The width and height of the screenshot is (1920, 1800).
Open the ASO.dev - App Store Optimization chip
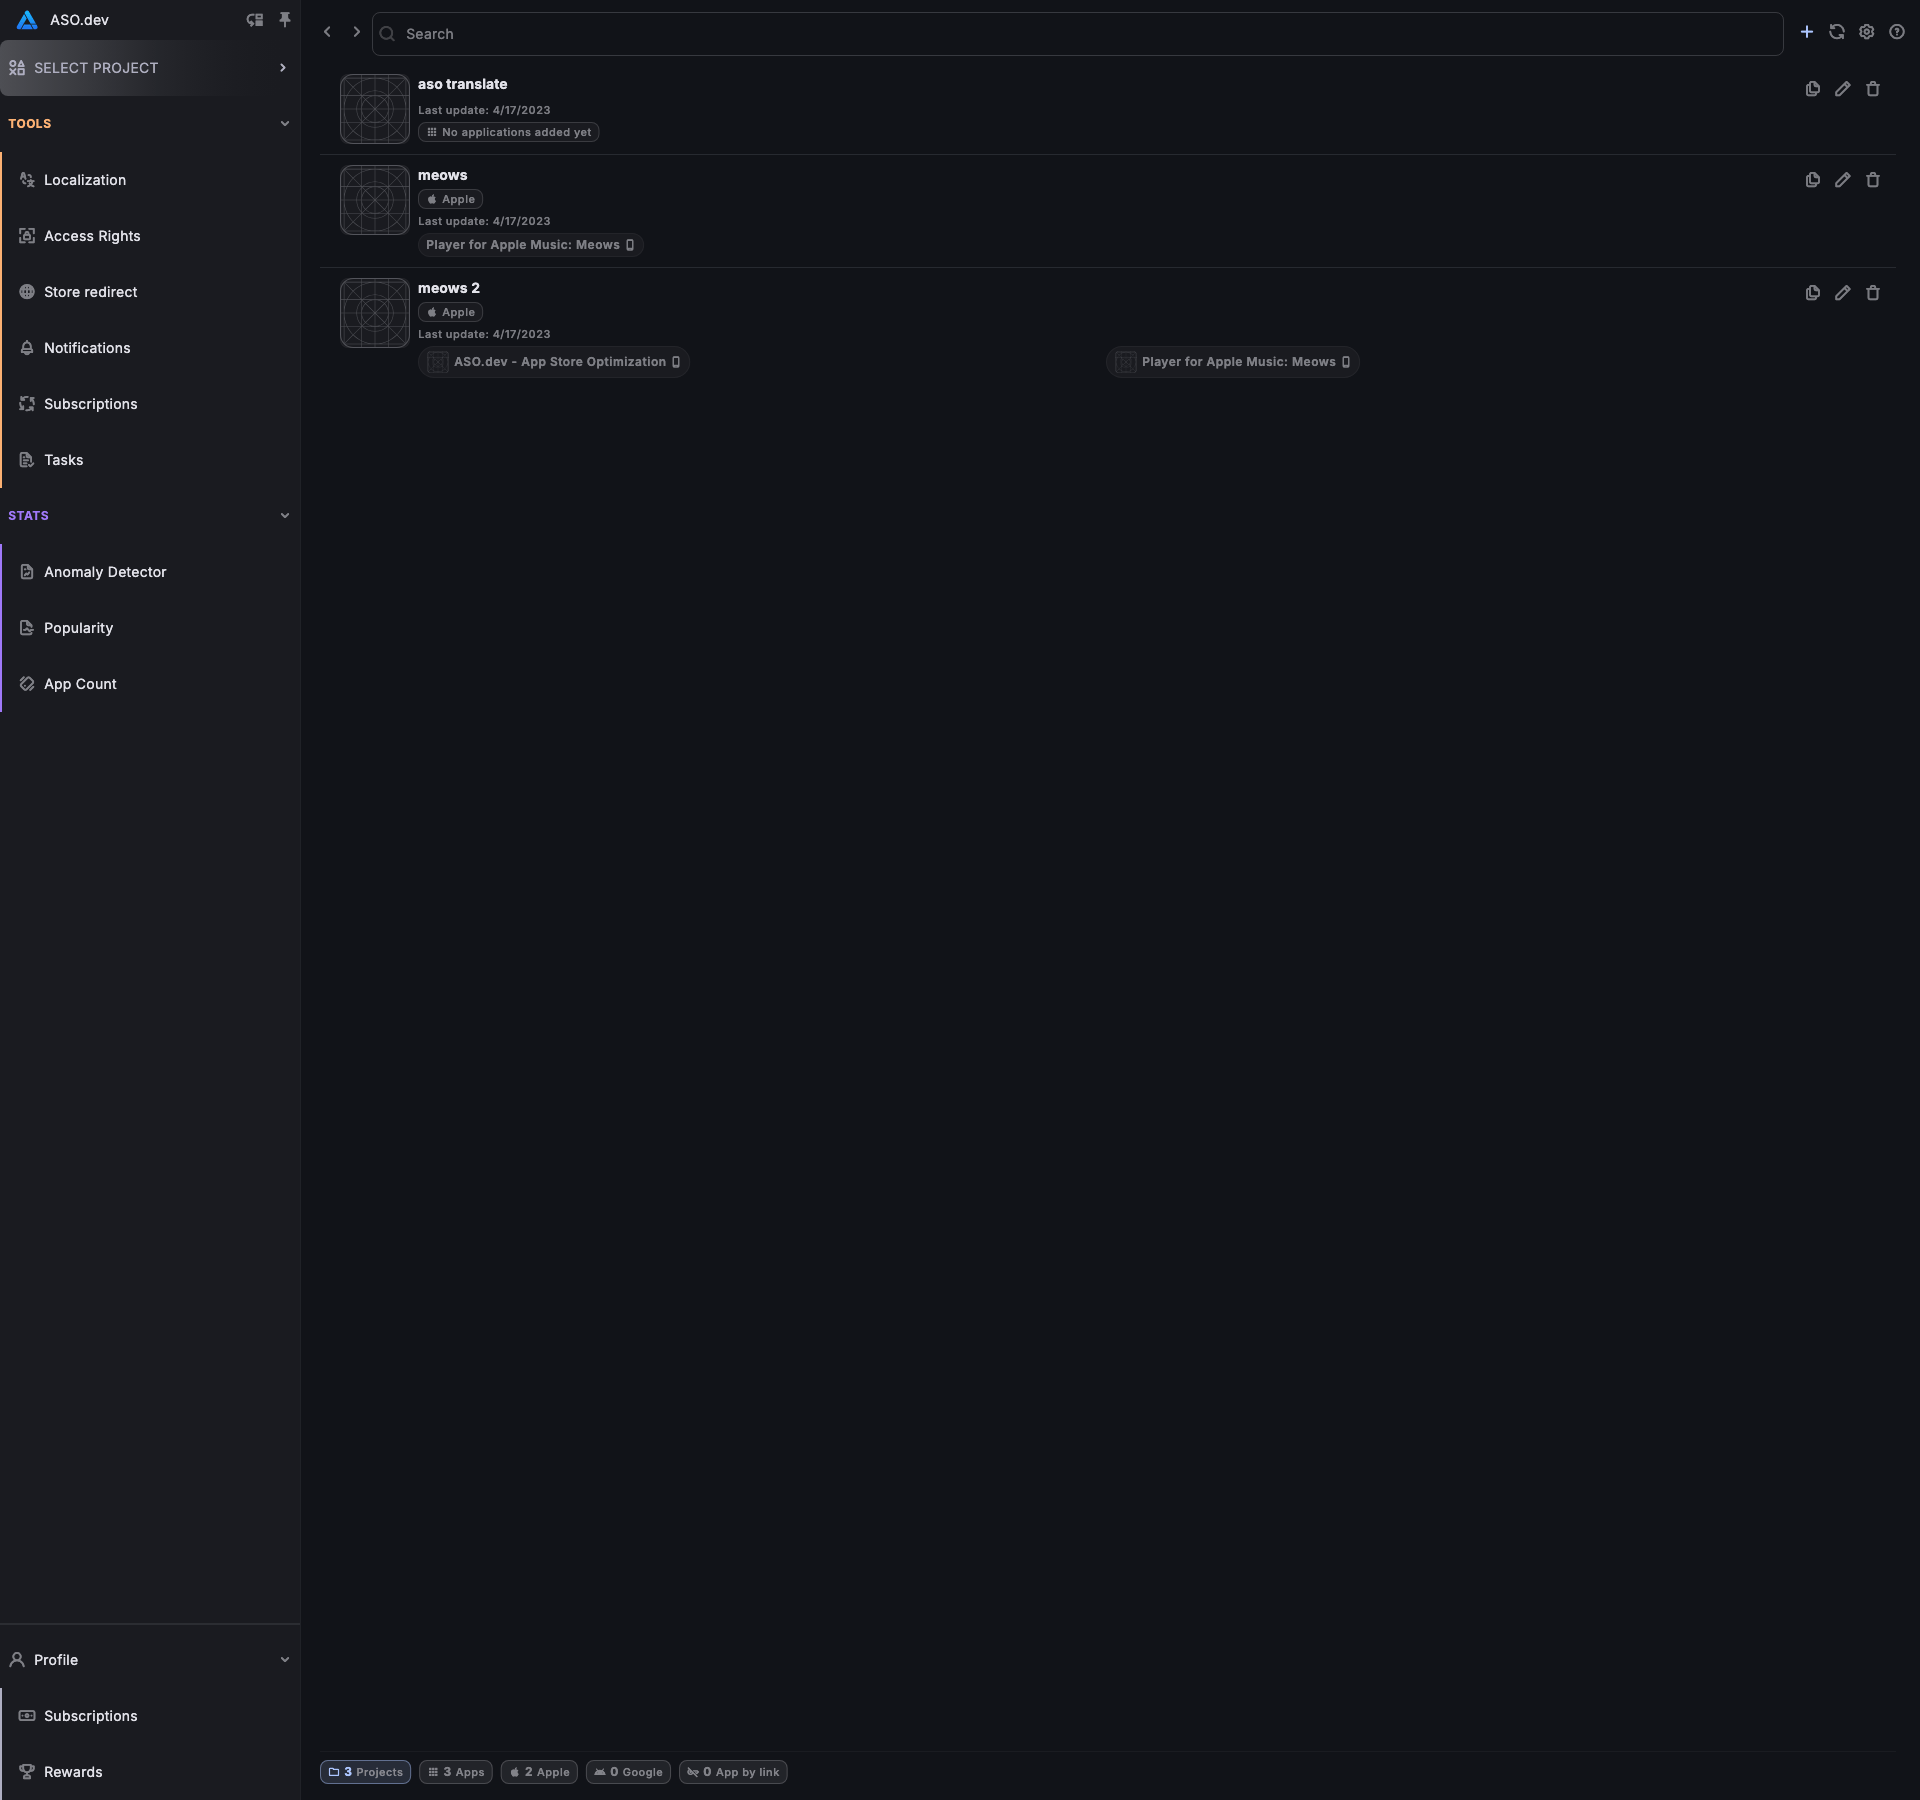554,362
